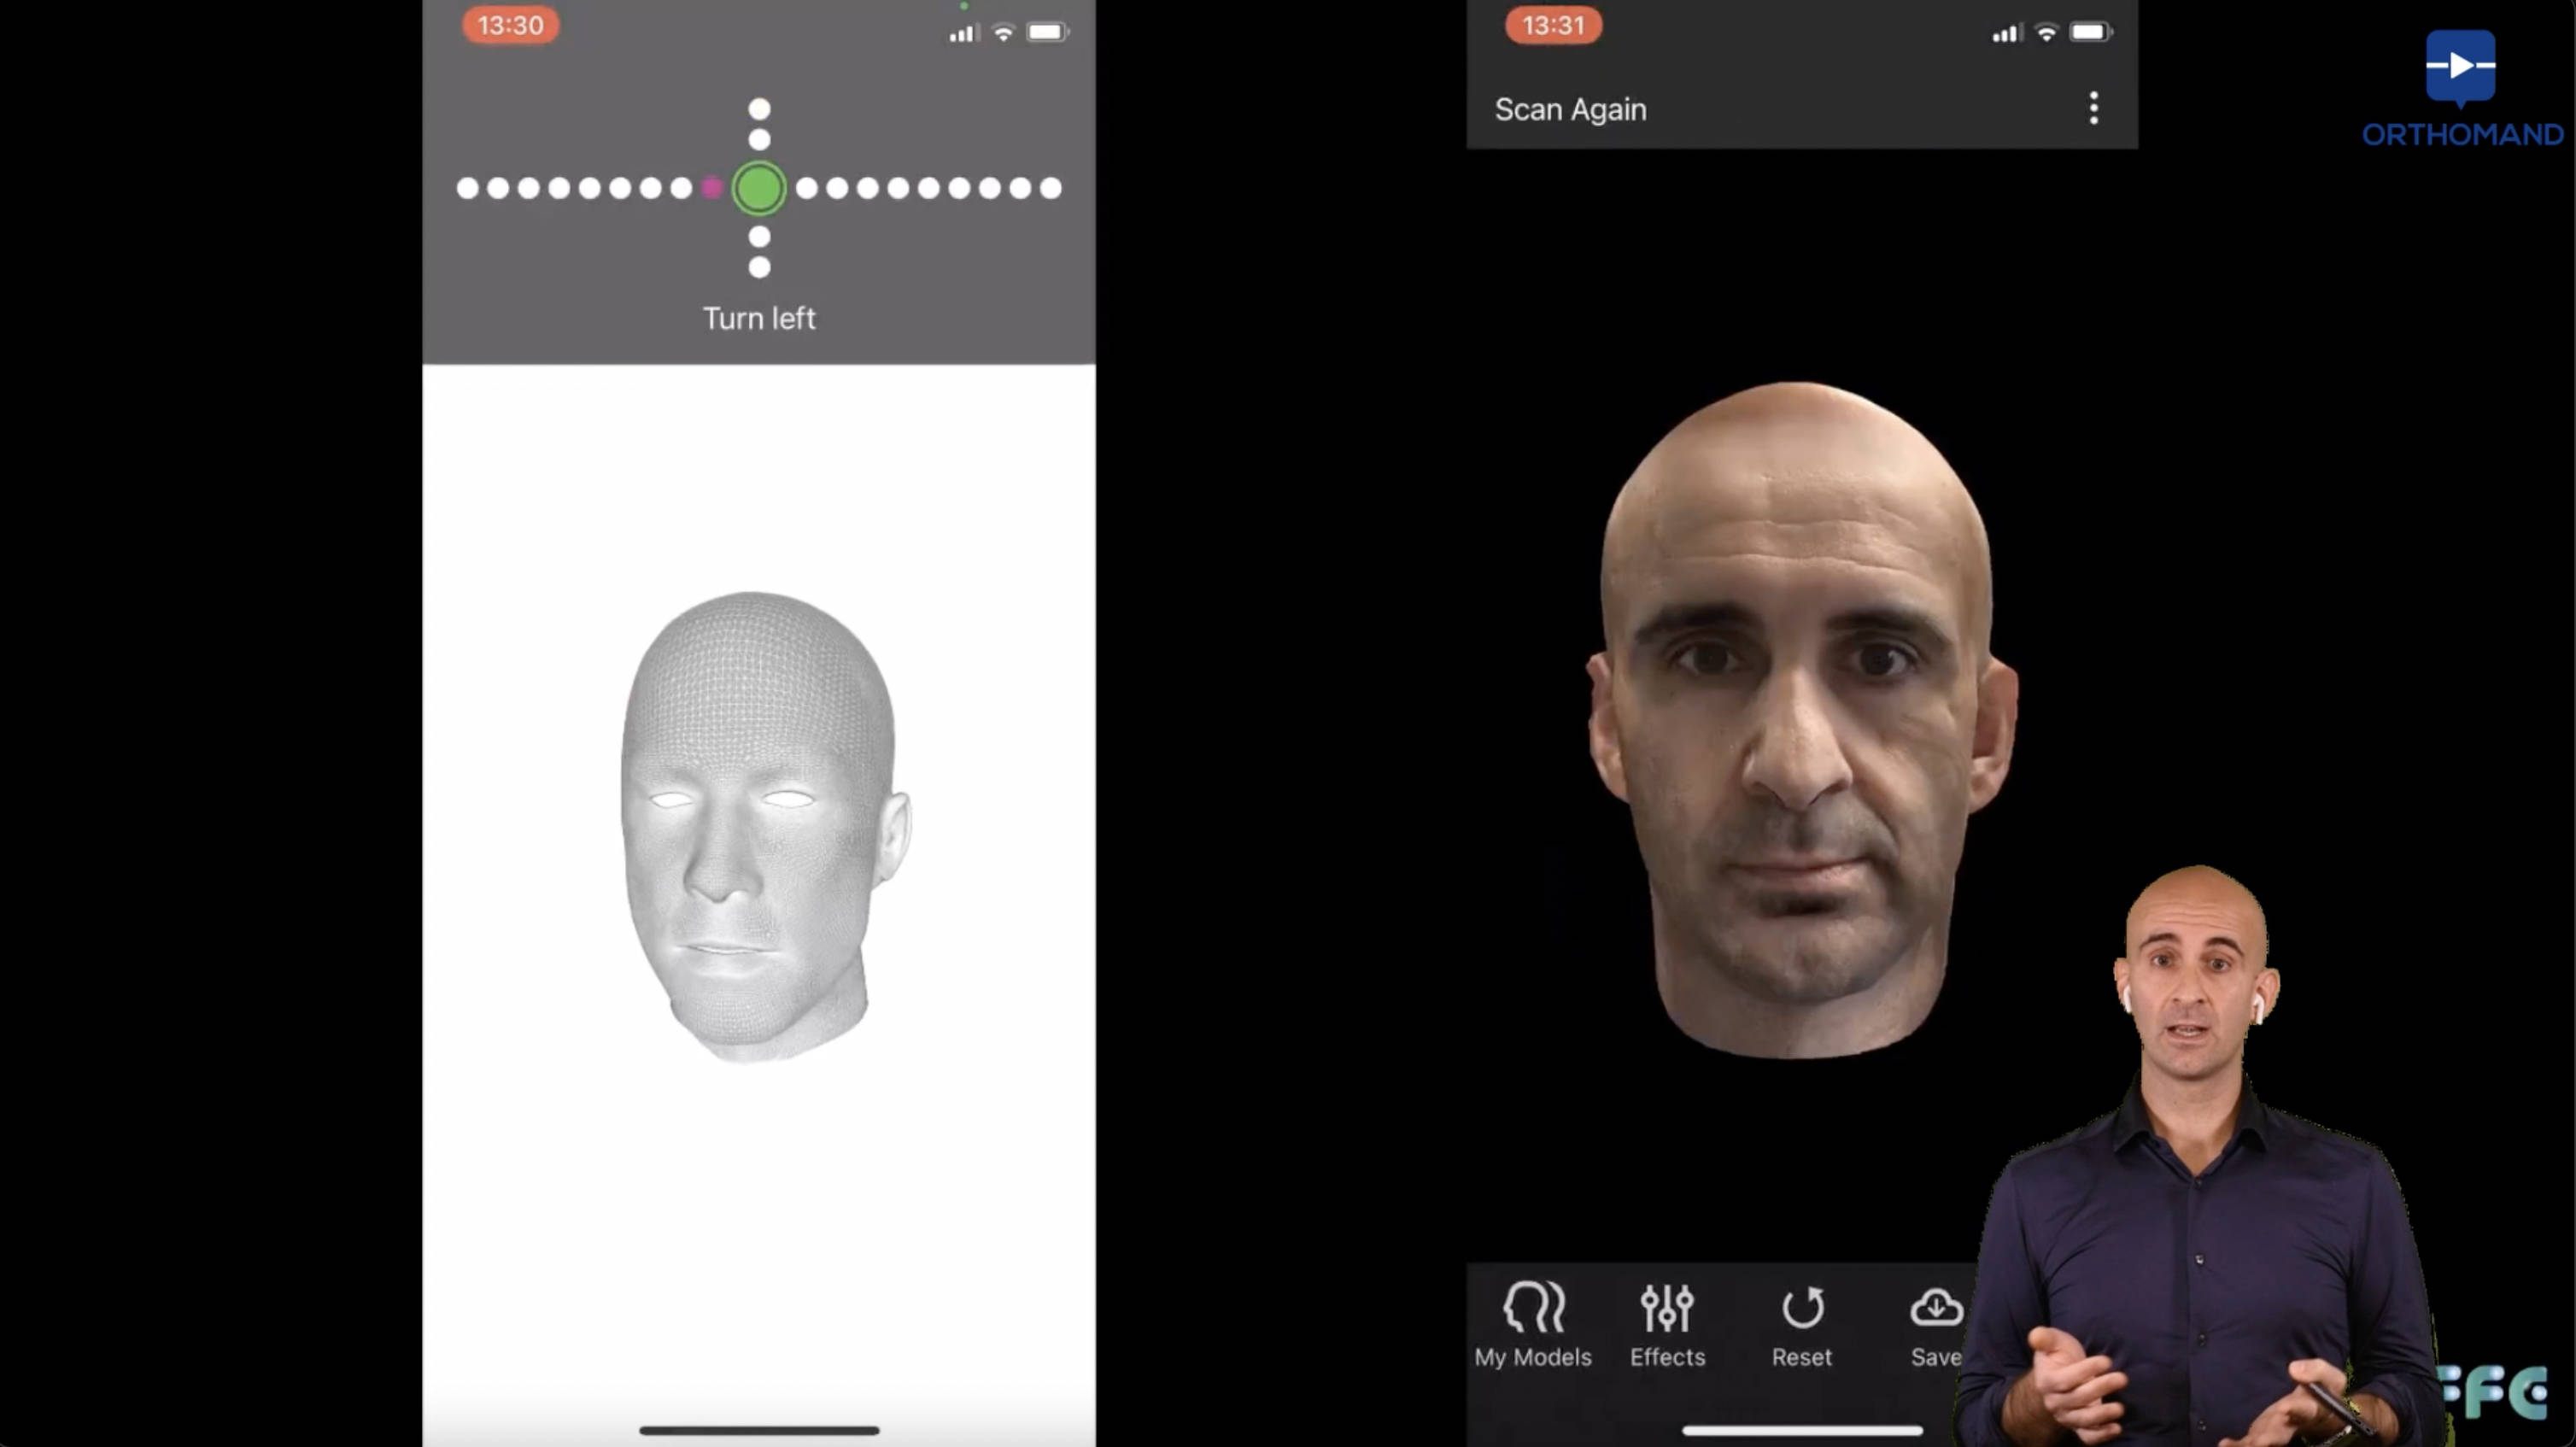Tap the 13:31 recording time pill

point(1553,26)
